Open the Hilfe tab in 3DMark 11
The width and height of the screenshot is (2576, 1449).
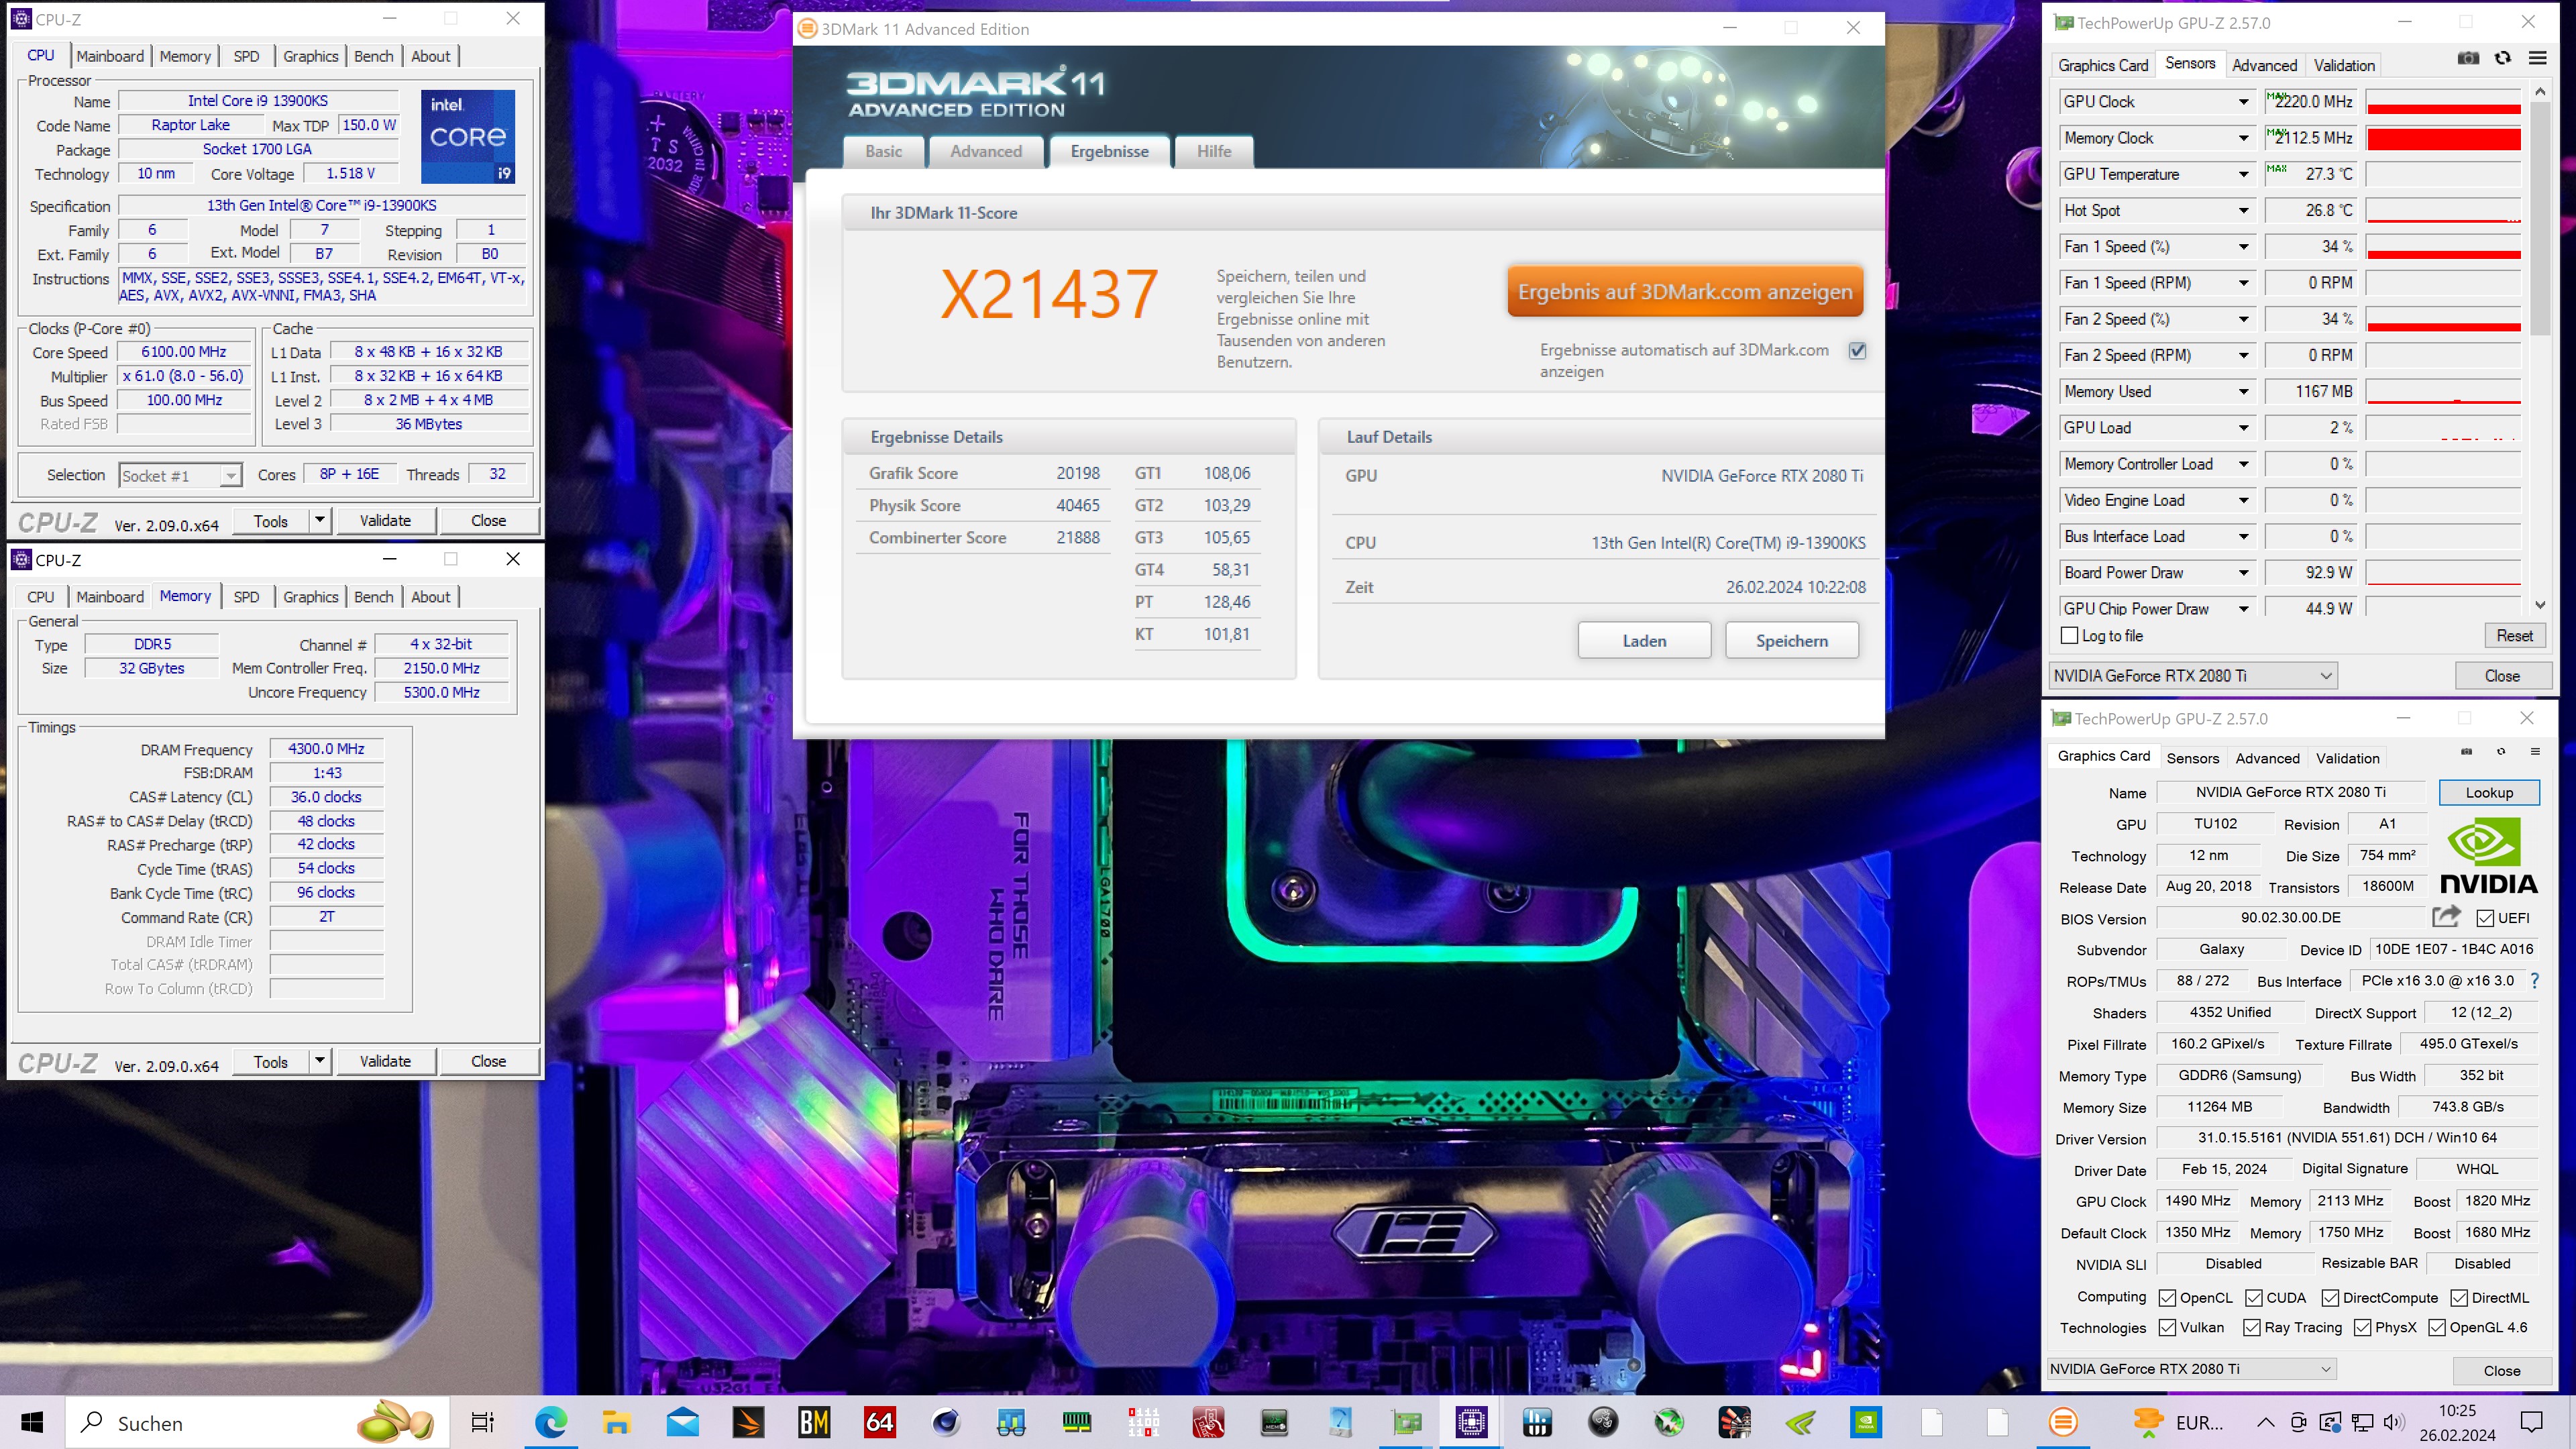coord(1214,151)
